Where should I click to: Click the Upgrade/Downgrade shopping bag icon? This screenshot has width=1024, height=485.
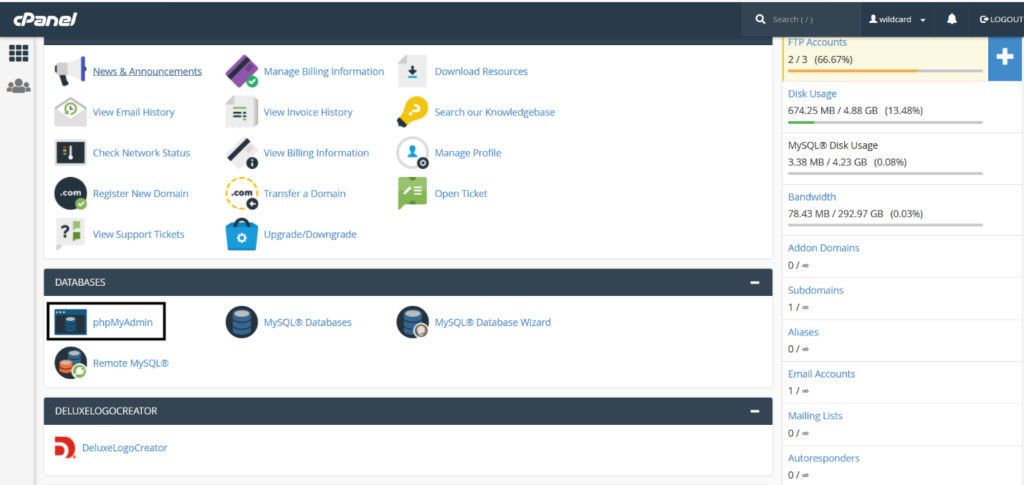coord(242,234)
